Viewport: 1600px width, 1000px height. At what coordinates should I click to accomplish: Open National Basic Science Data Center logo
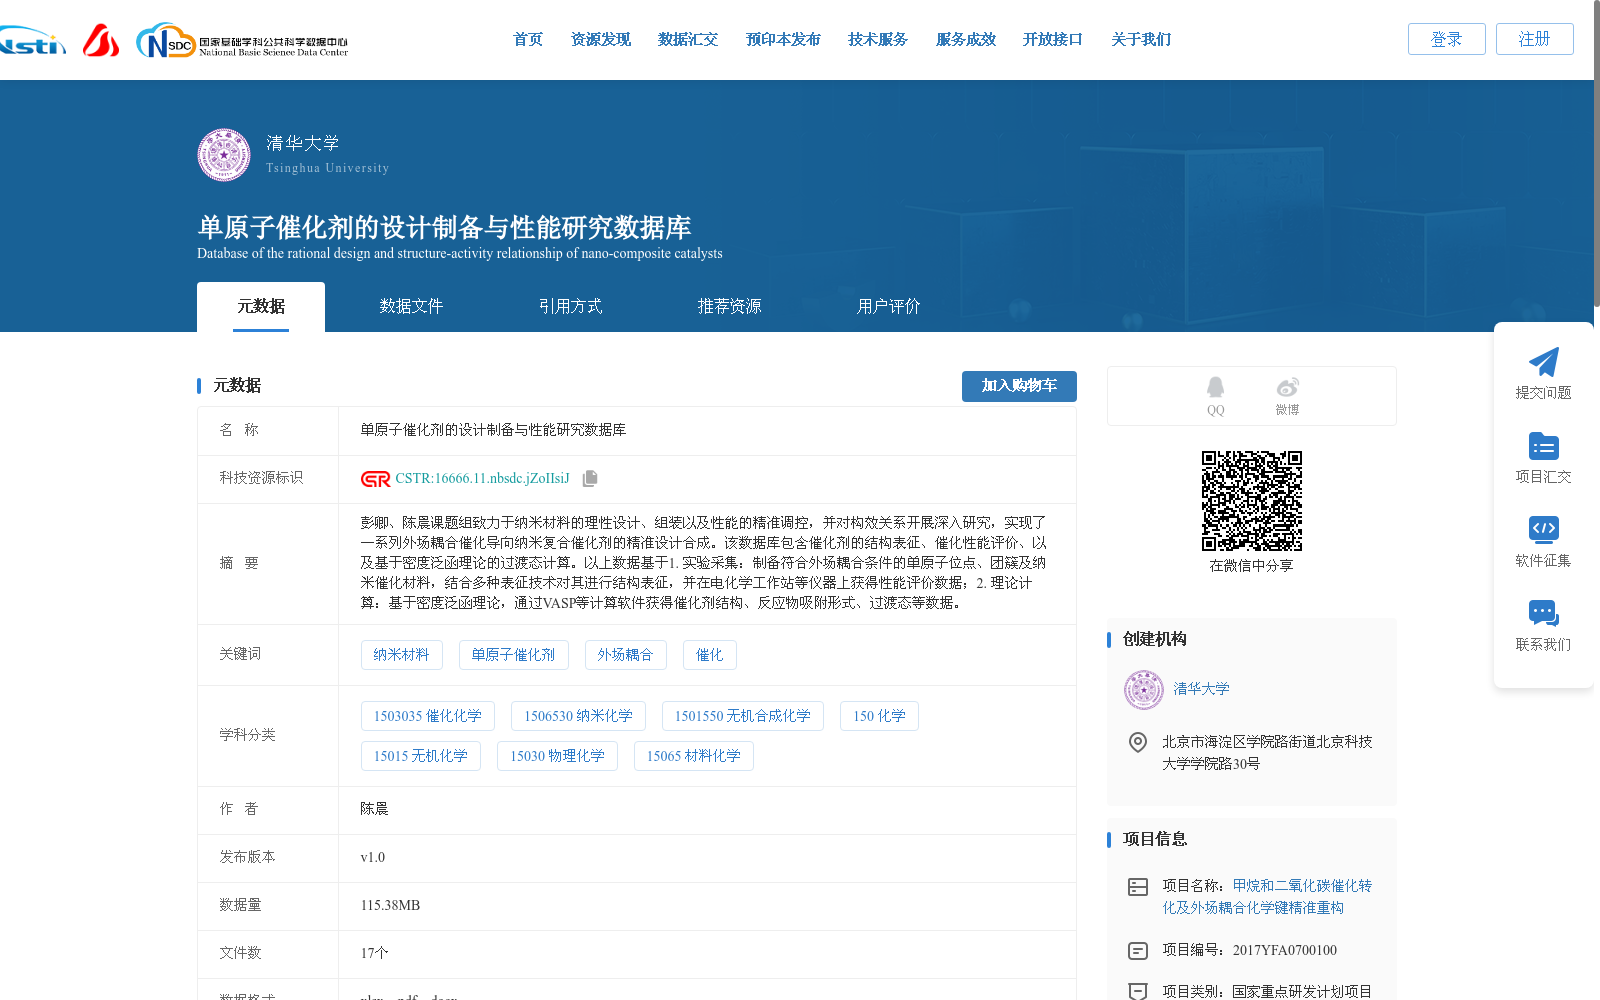coord(242,41)
